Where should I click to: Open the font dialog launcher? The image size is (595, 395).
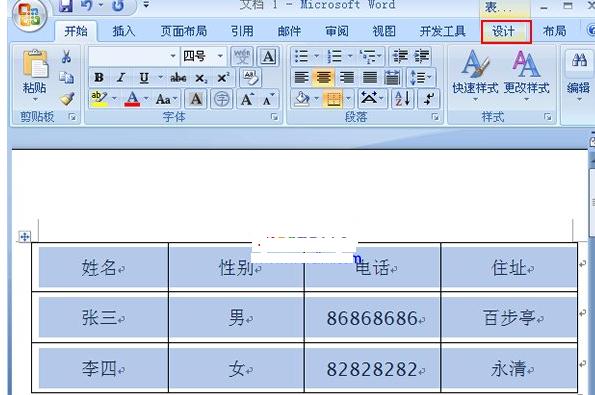click(x=274, y=117)
